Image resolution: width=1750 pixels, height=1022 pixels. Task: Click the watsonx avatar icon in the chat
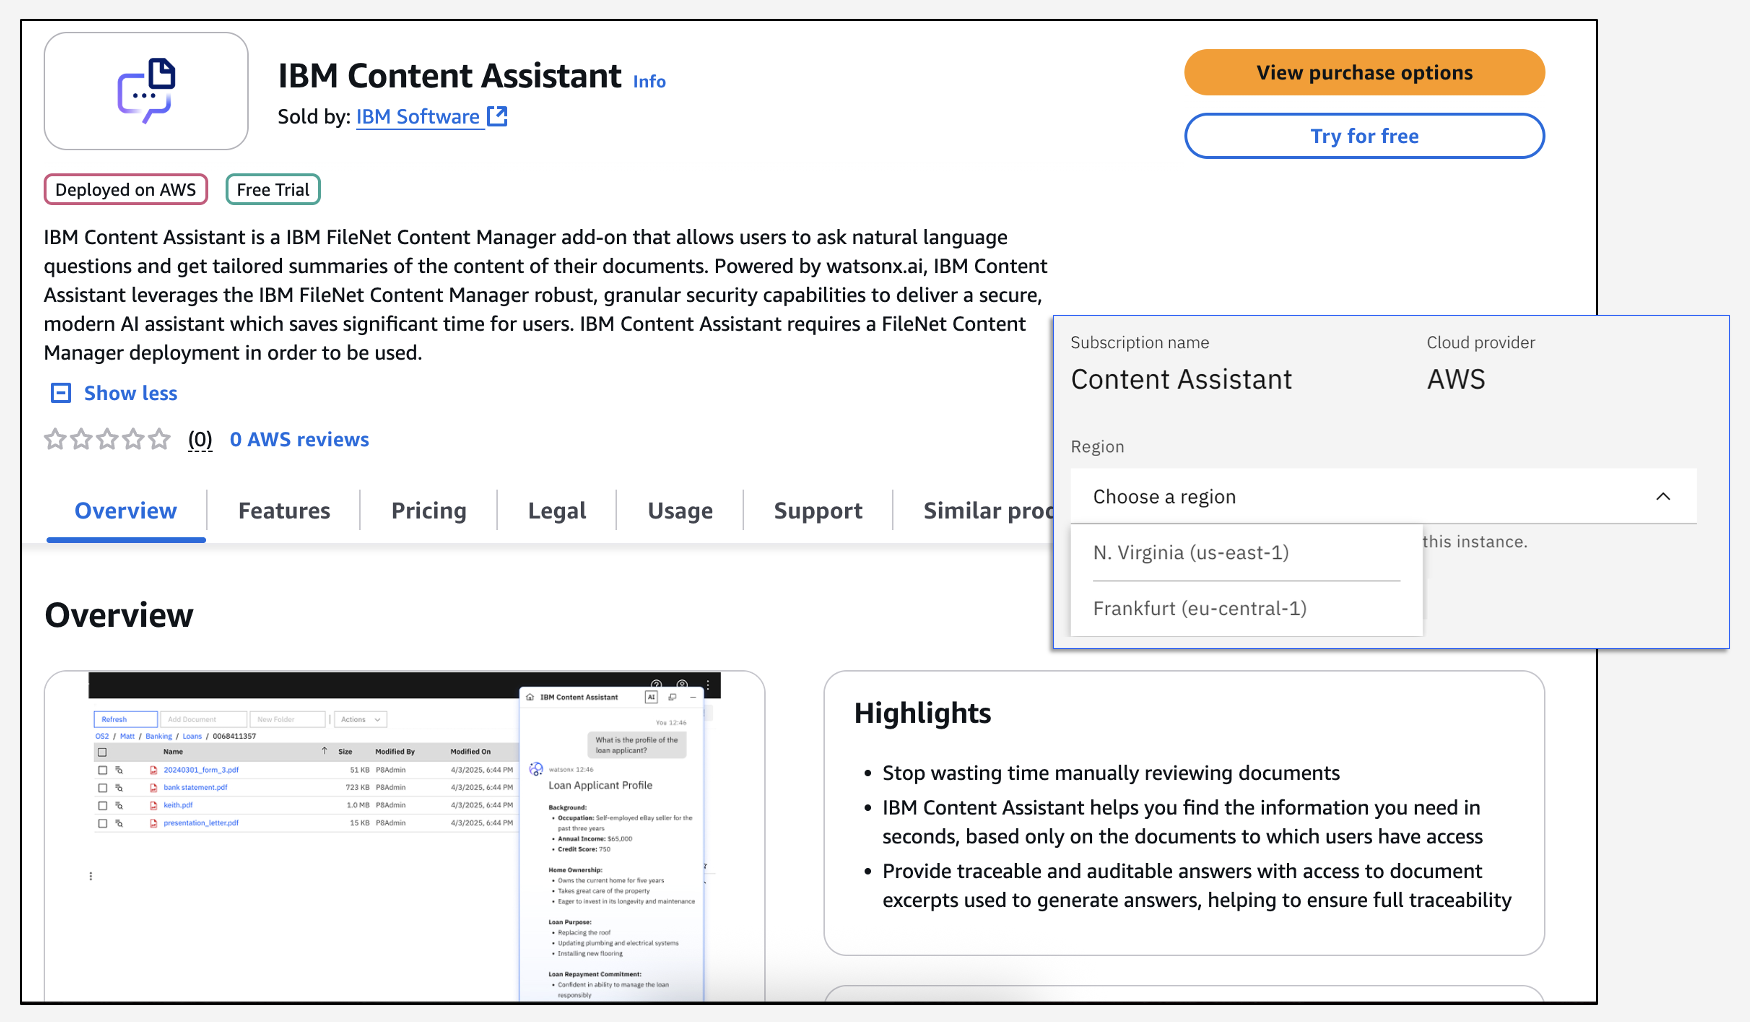click(x=536, y=769)
